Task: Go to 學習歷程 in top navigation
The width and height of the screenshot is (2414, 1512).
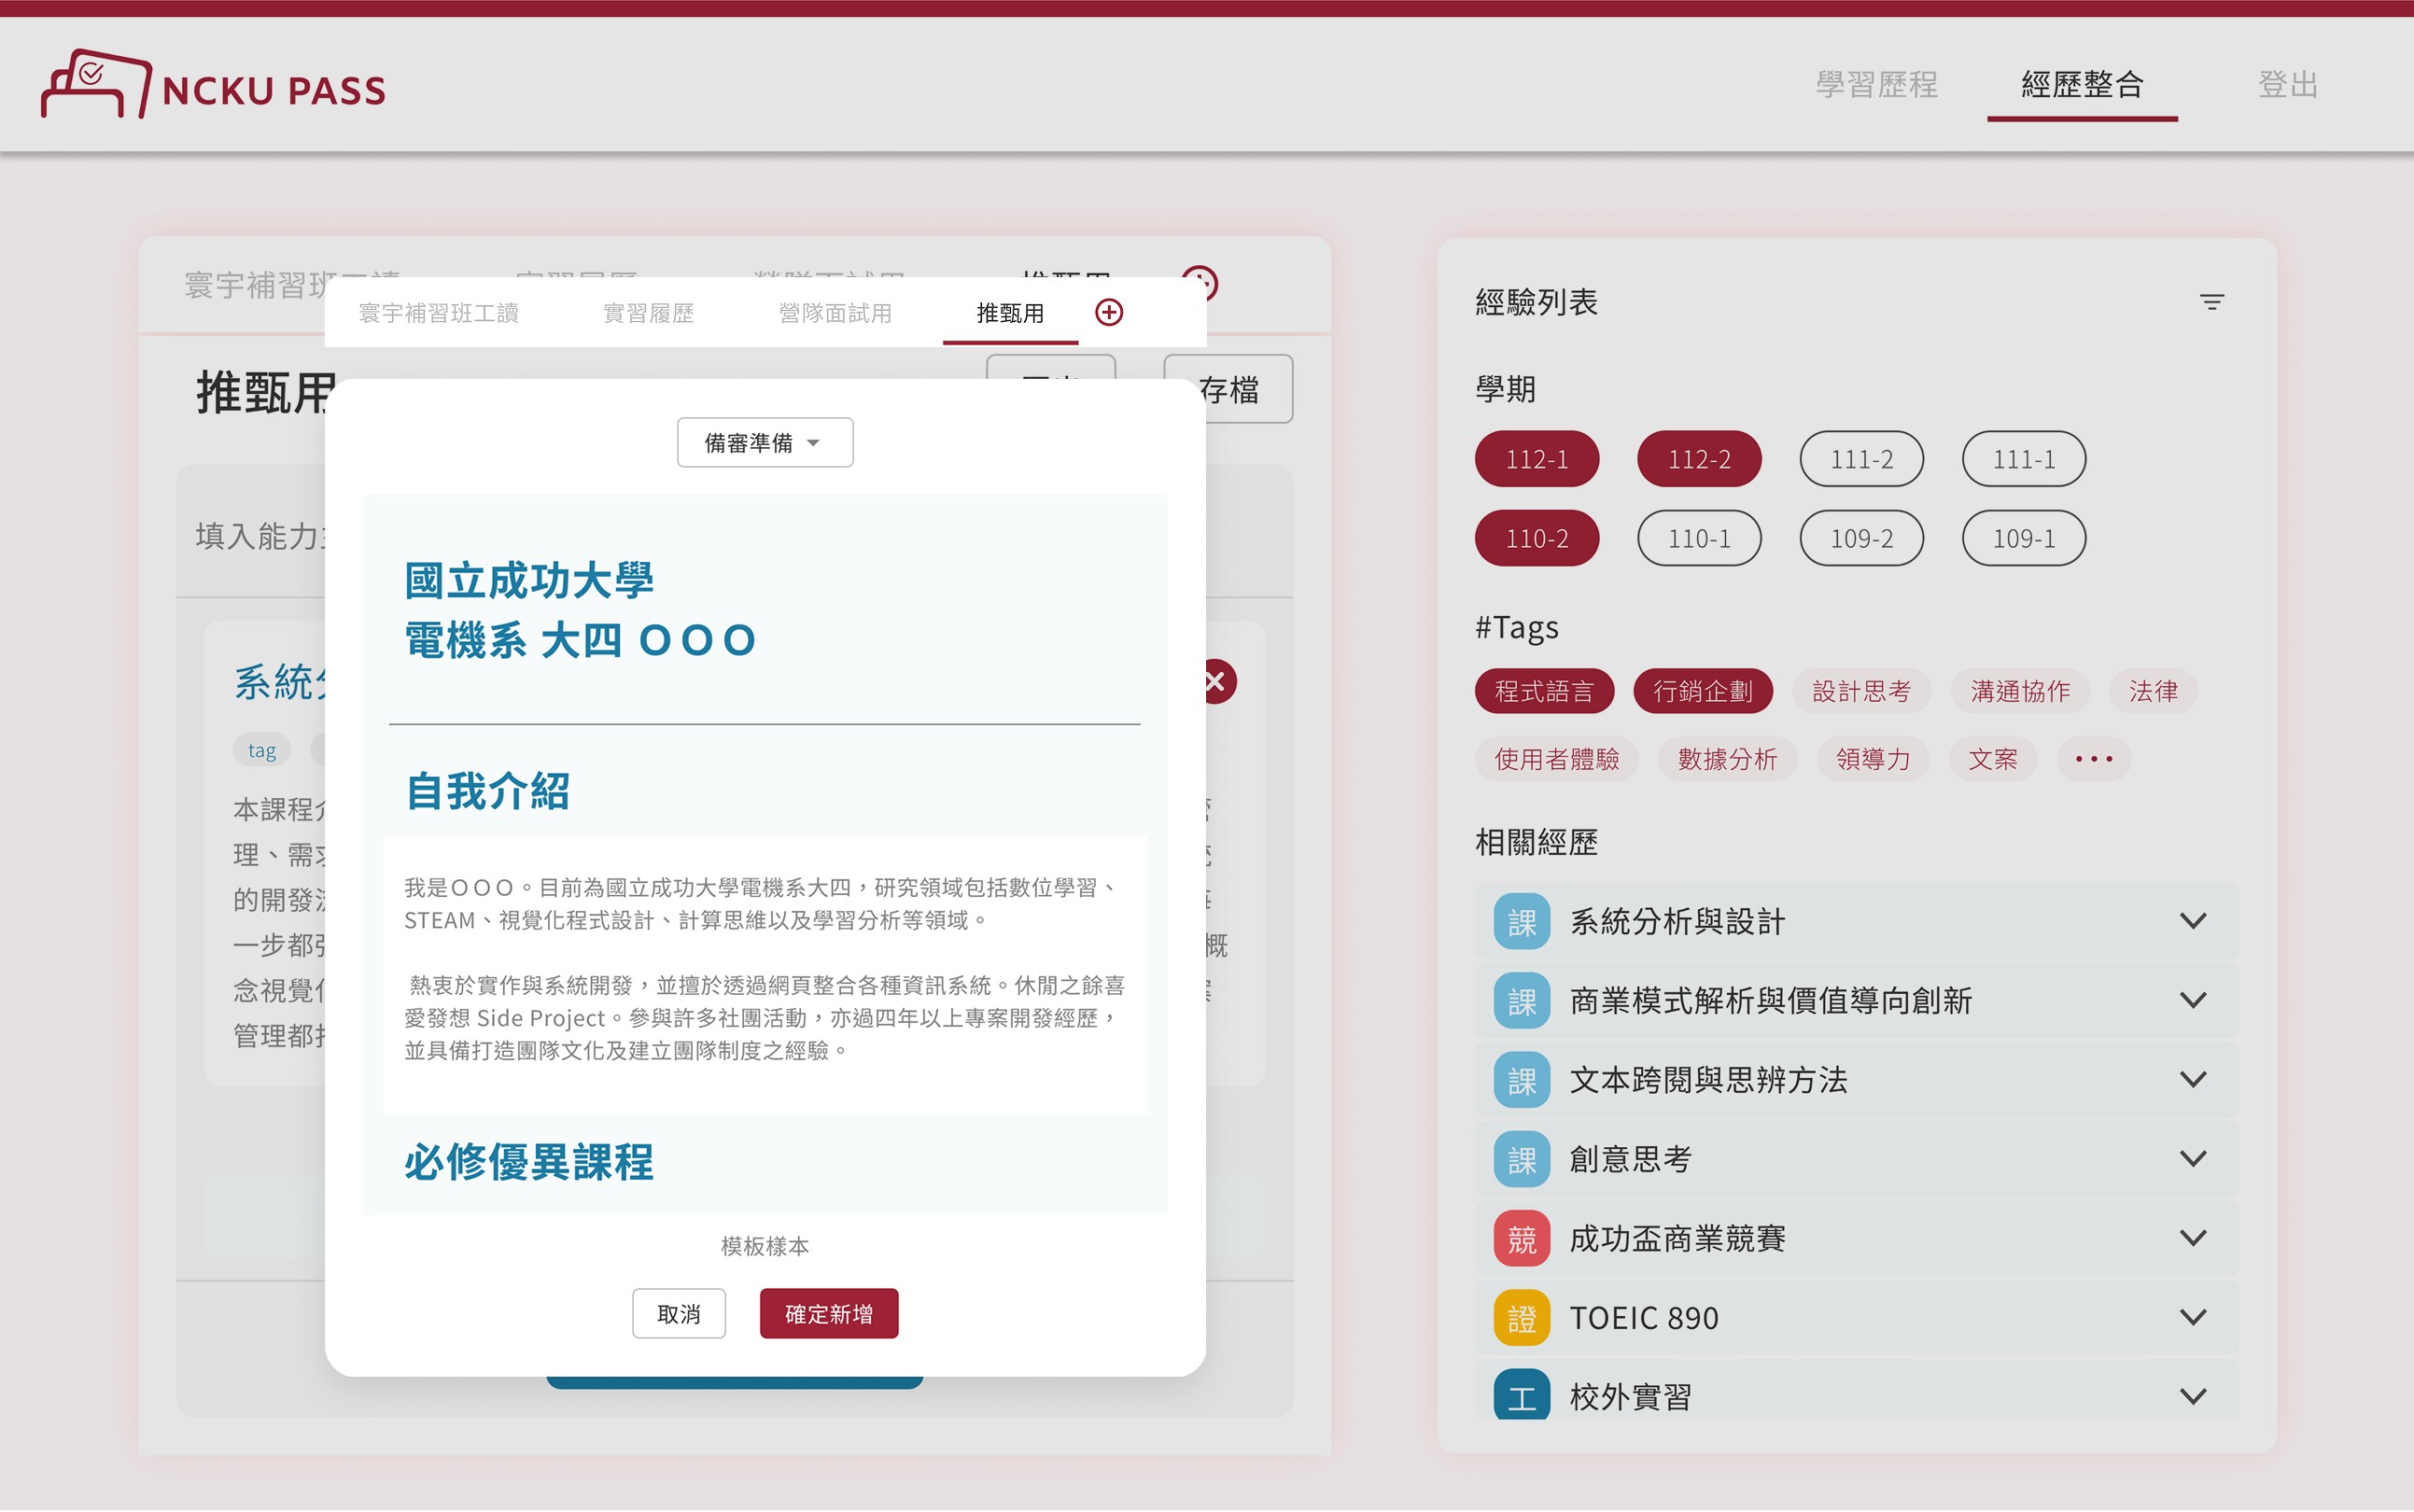Action: point(1875,85)
